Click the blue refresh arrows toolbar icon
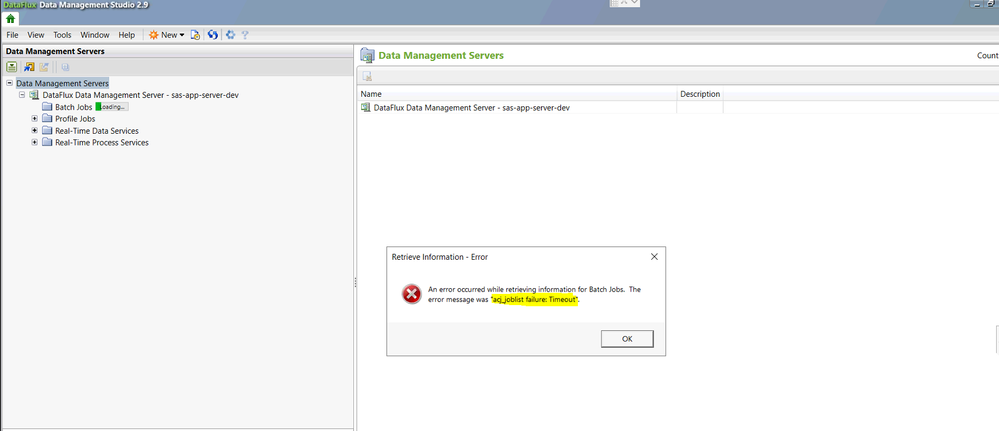 [x=213, y=35]
